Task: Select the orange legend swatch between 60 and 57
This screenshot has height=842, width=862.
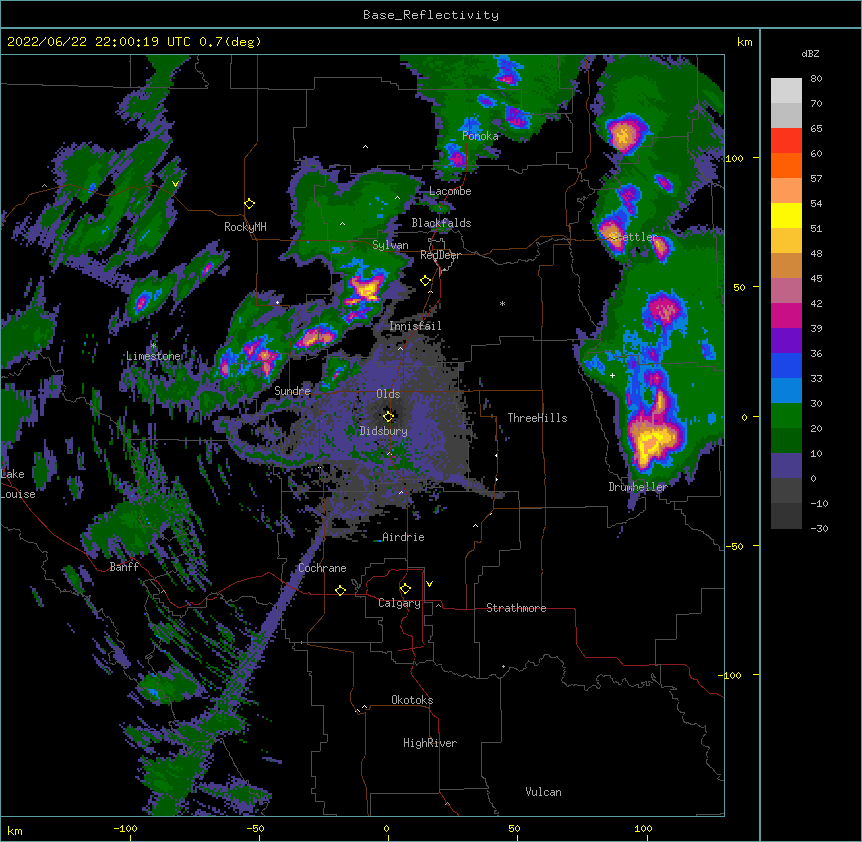Action: [786, 165]
